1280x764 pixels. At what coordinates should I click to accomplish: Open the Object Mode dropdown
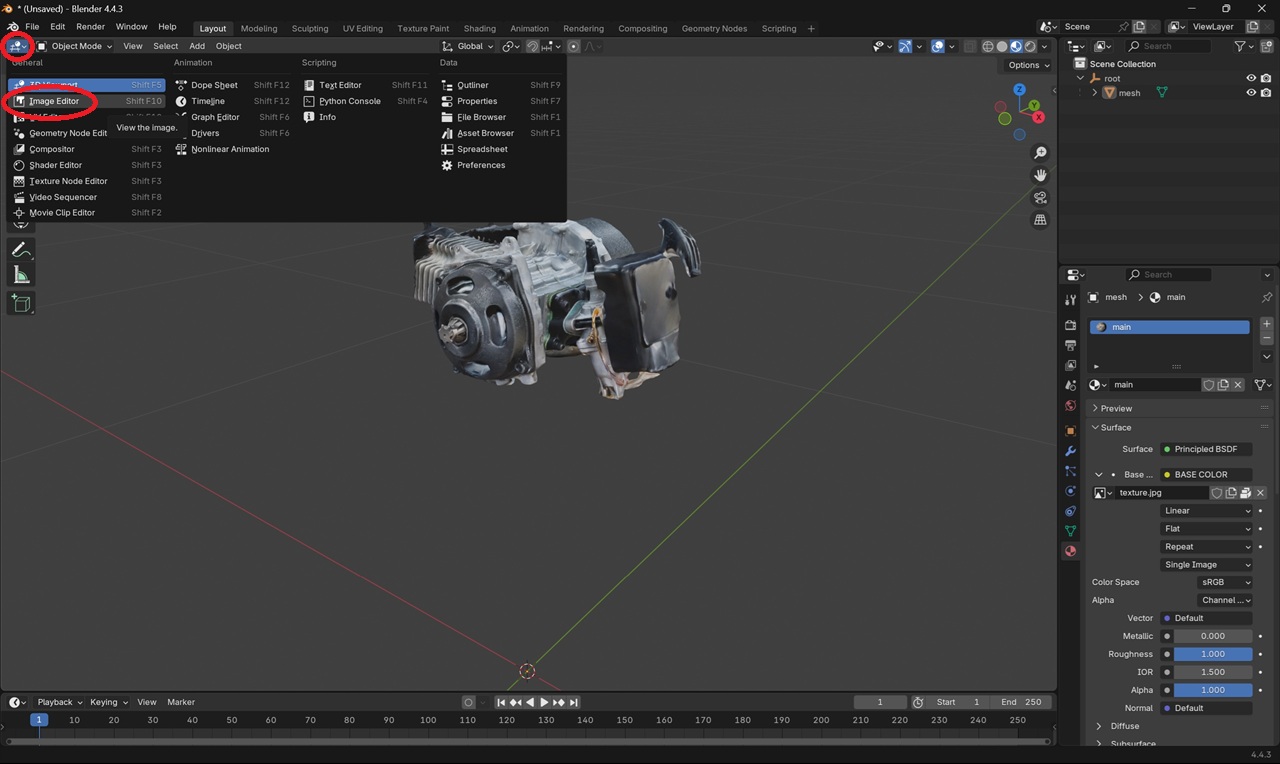click(x=76, y=46)
